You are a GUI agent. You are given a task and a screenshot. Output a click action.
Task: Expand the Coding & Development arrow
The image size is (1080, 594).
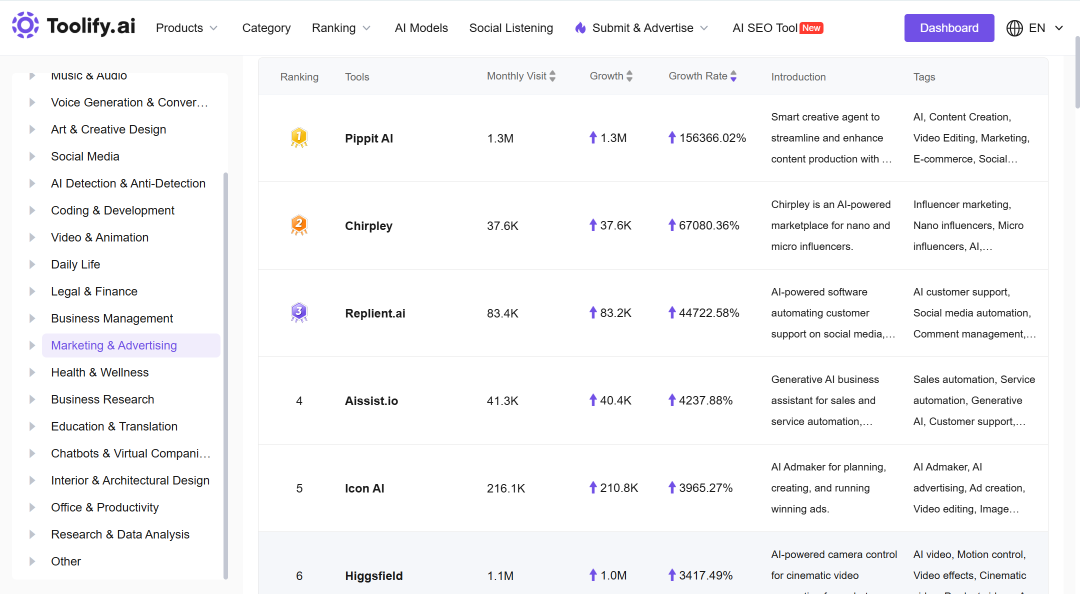[x=32, y=210]
